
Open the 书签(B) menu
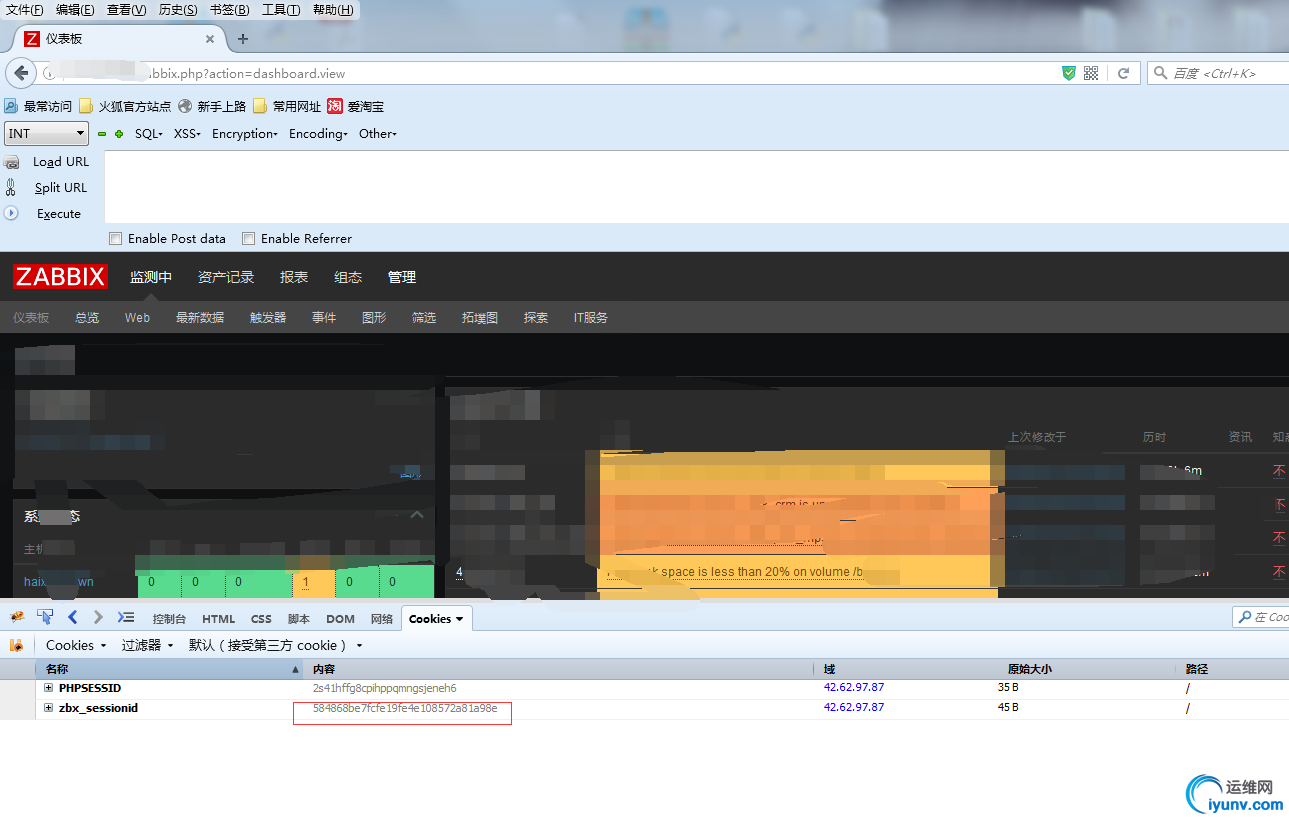(x=230, y=10)
